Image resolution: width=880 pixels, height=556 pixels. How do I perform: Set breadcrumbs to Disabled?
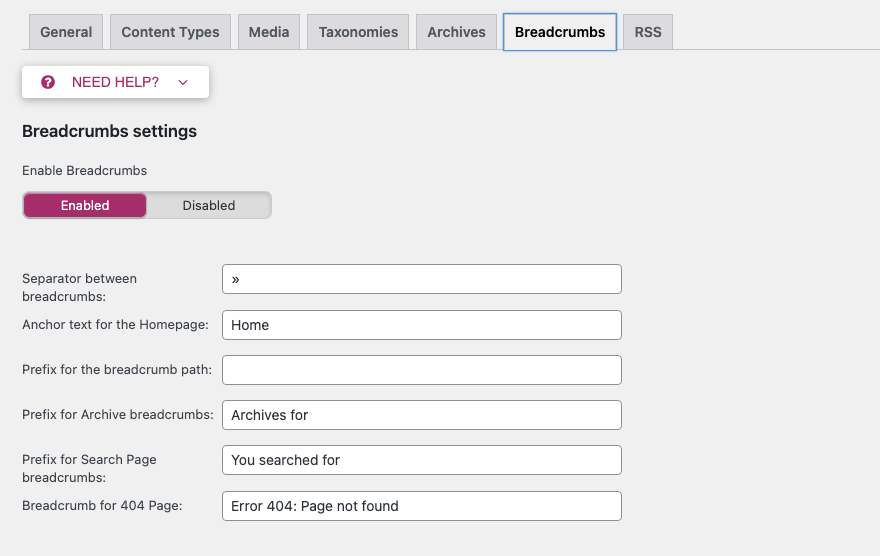click(x=209, y=205)
